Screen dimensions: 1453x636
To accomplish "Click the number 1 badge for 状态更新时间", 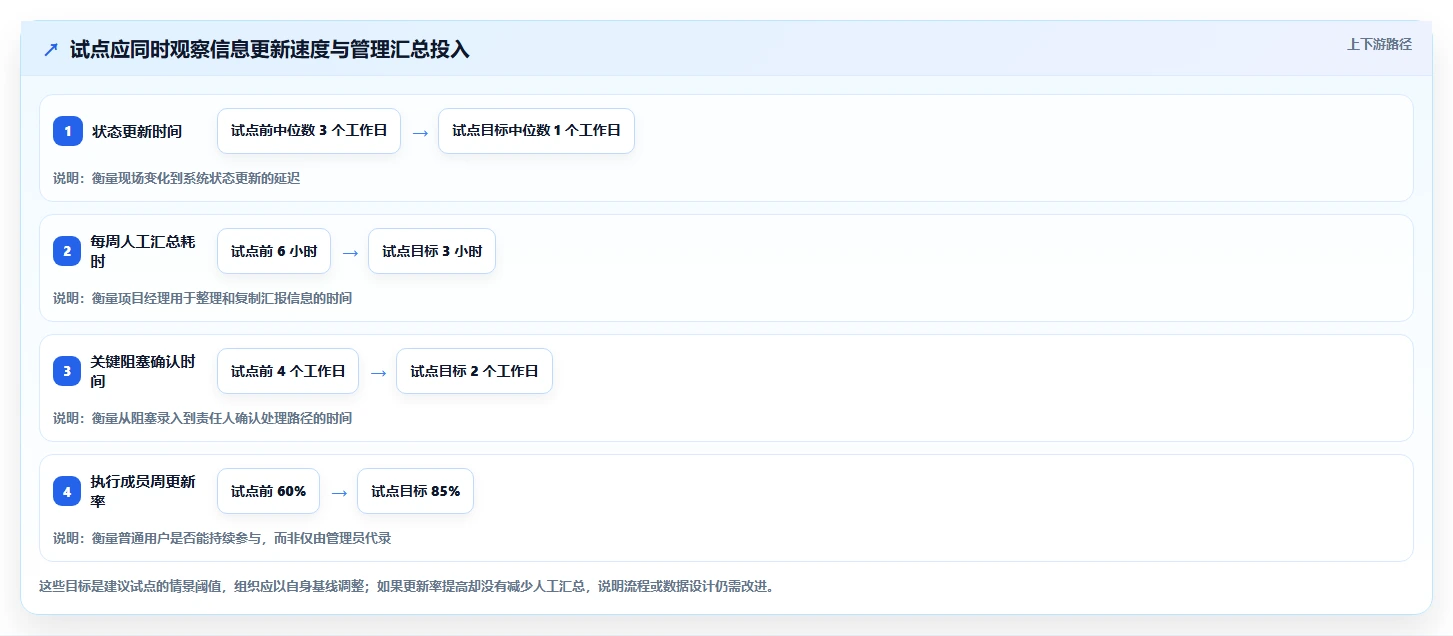I will pos(68,131).
